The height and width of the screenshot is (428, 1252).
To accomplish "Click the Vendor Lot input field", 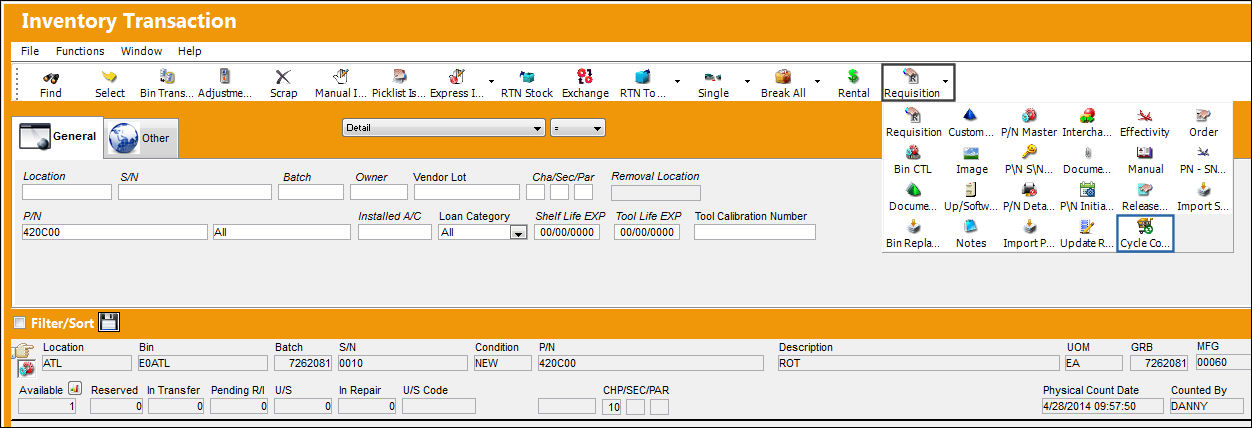I will point(467,192).
